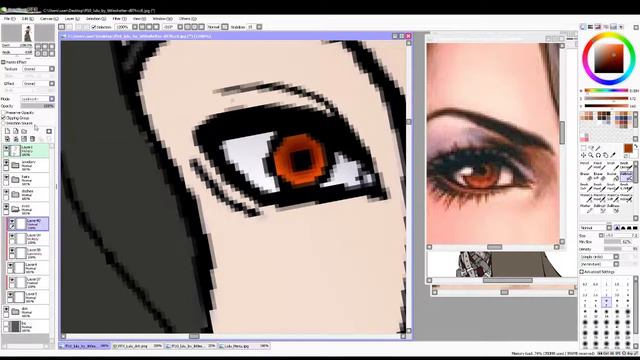Screen dimensions: 640x360
Task: Open the Texture dropdown in Paints Effect
Action: pos(52,69)
